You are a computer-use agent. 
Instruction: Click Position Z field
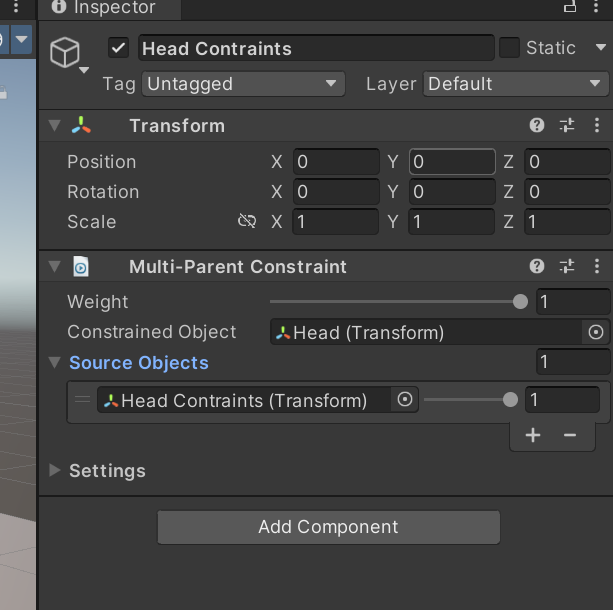pyautogui.click(x=567, y=161)
